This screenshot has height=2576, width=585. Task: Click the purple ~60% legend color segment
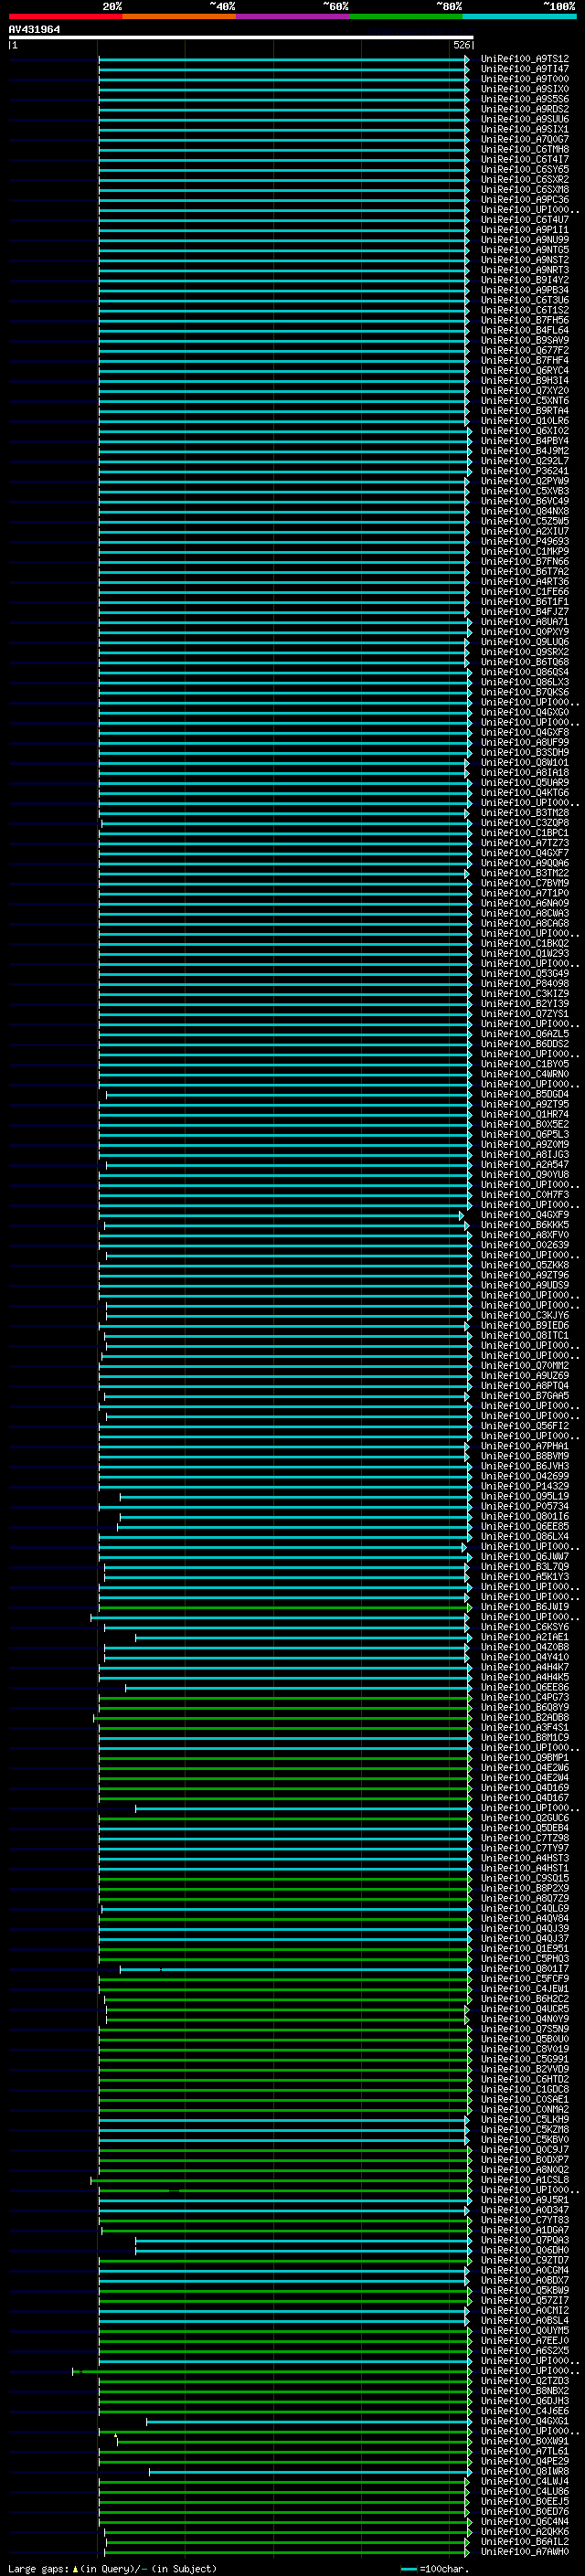tap(293, 16)
